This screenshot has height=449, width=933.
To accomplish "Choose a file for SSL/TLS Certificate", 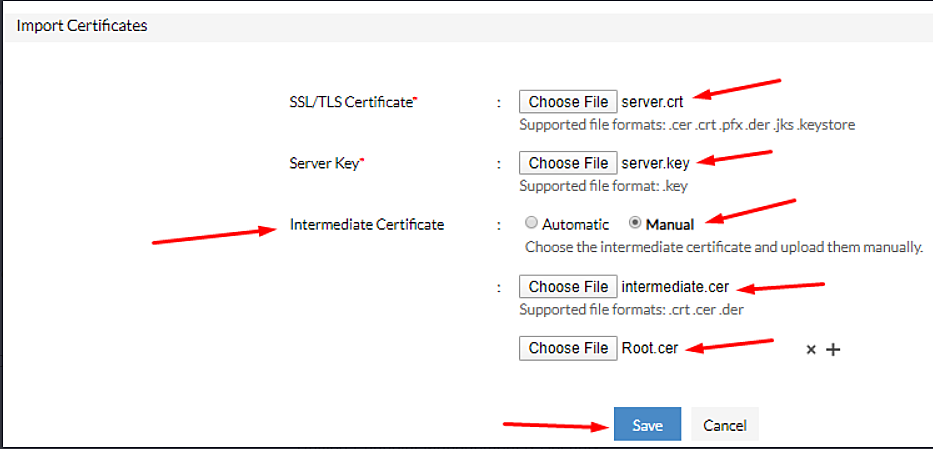I will pyautogui.click(x=568, y=101).
